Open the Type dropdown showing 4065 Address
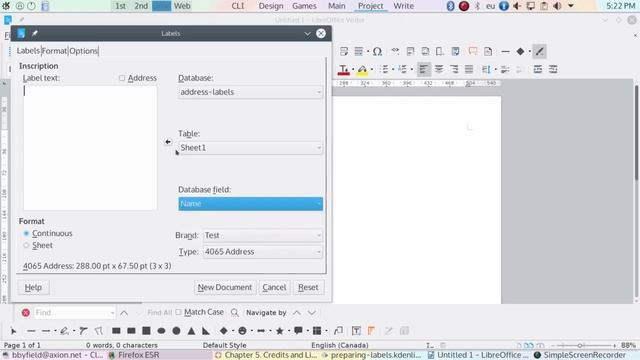The image size is (640, 360). click(262, 252)
